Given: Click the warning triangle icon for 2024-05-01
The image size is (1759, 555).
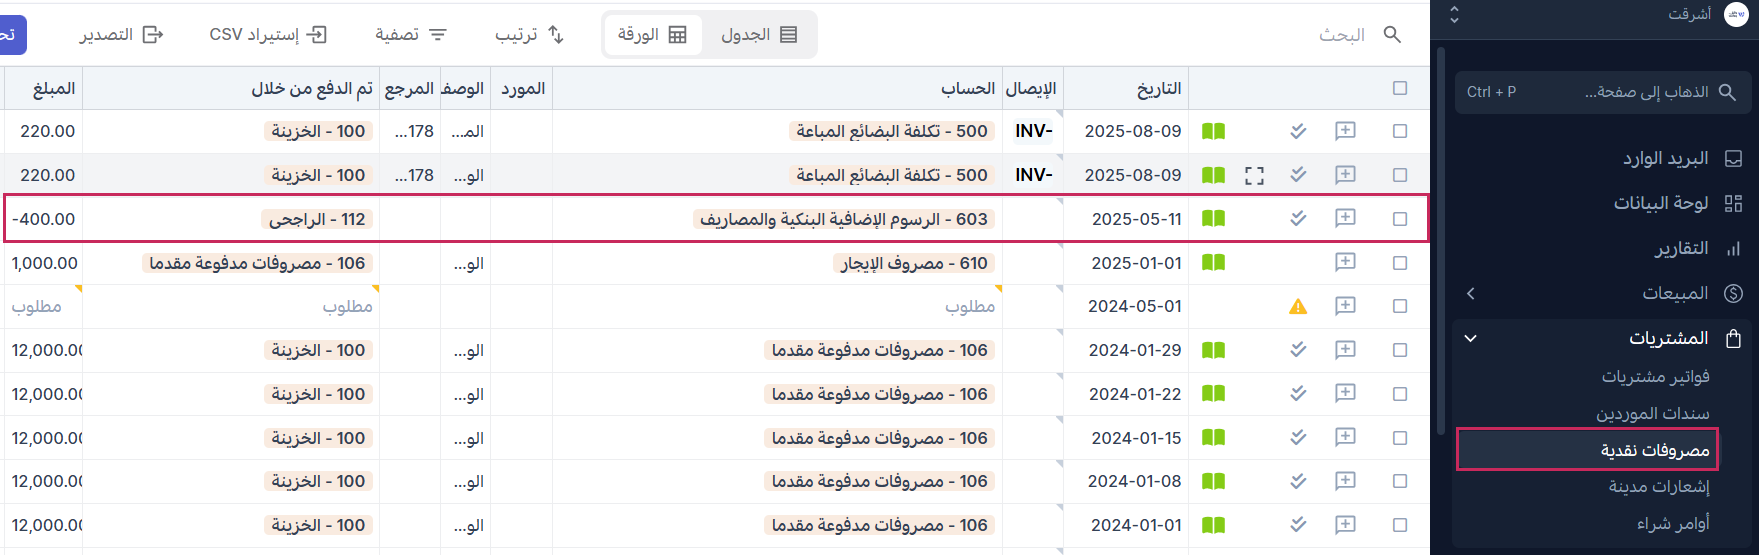Looking at the screenshot, I should click(1298, 307).
